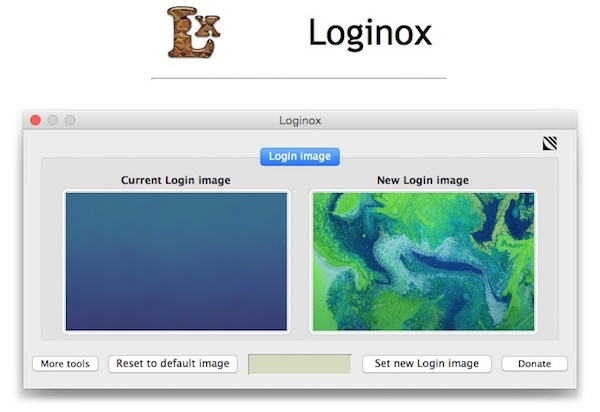
Task: Click the large Loginox heading text
Action: 370,34
